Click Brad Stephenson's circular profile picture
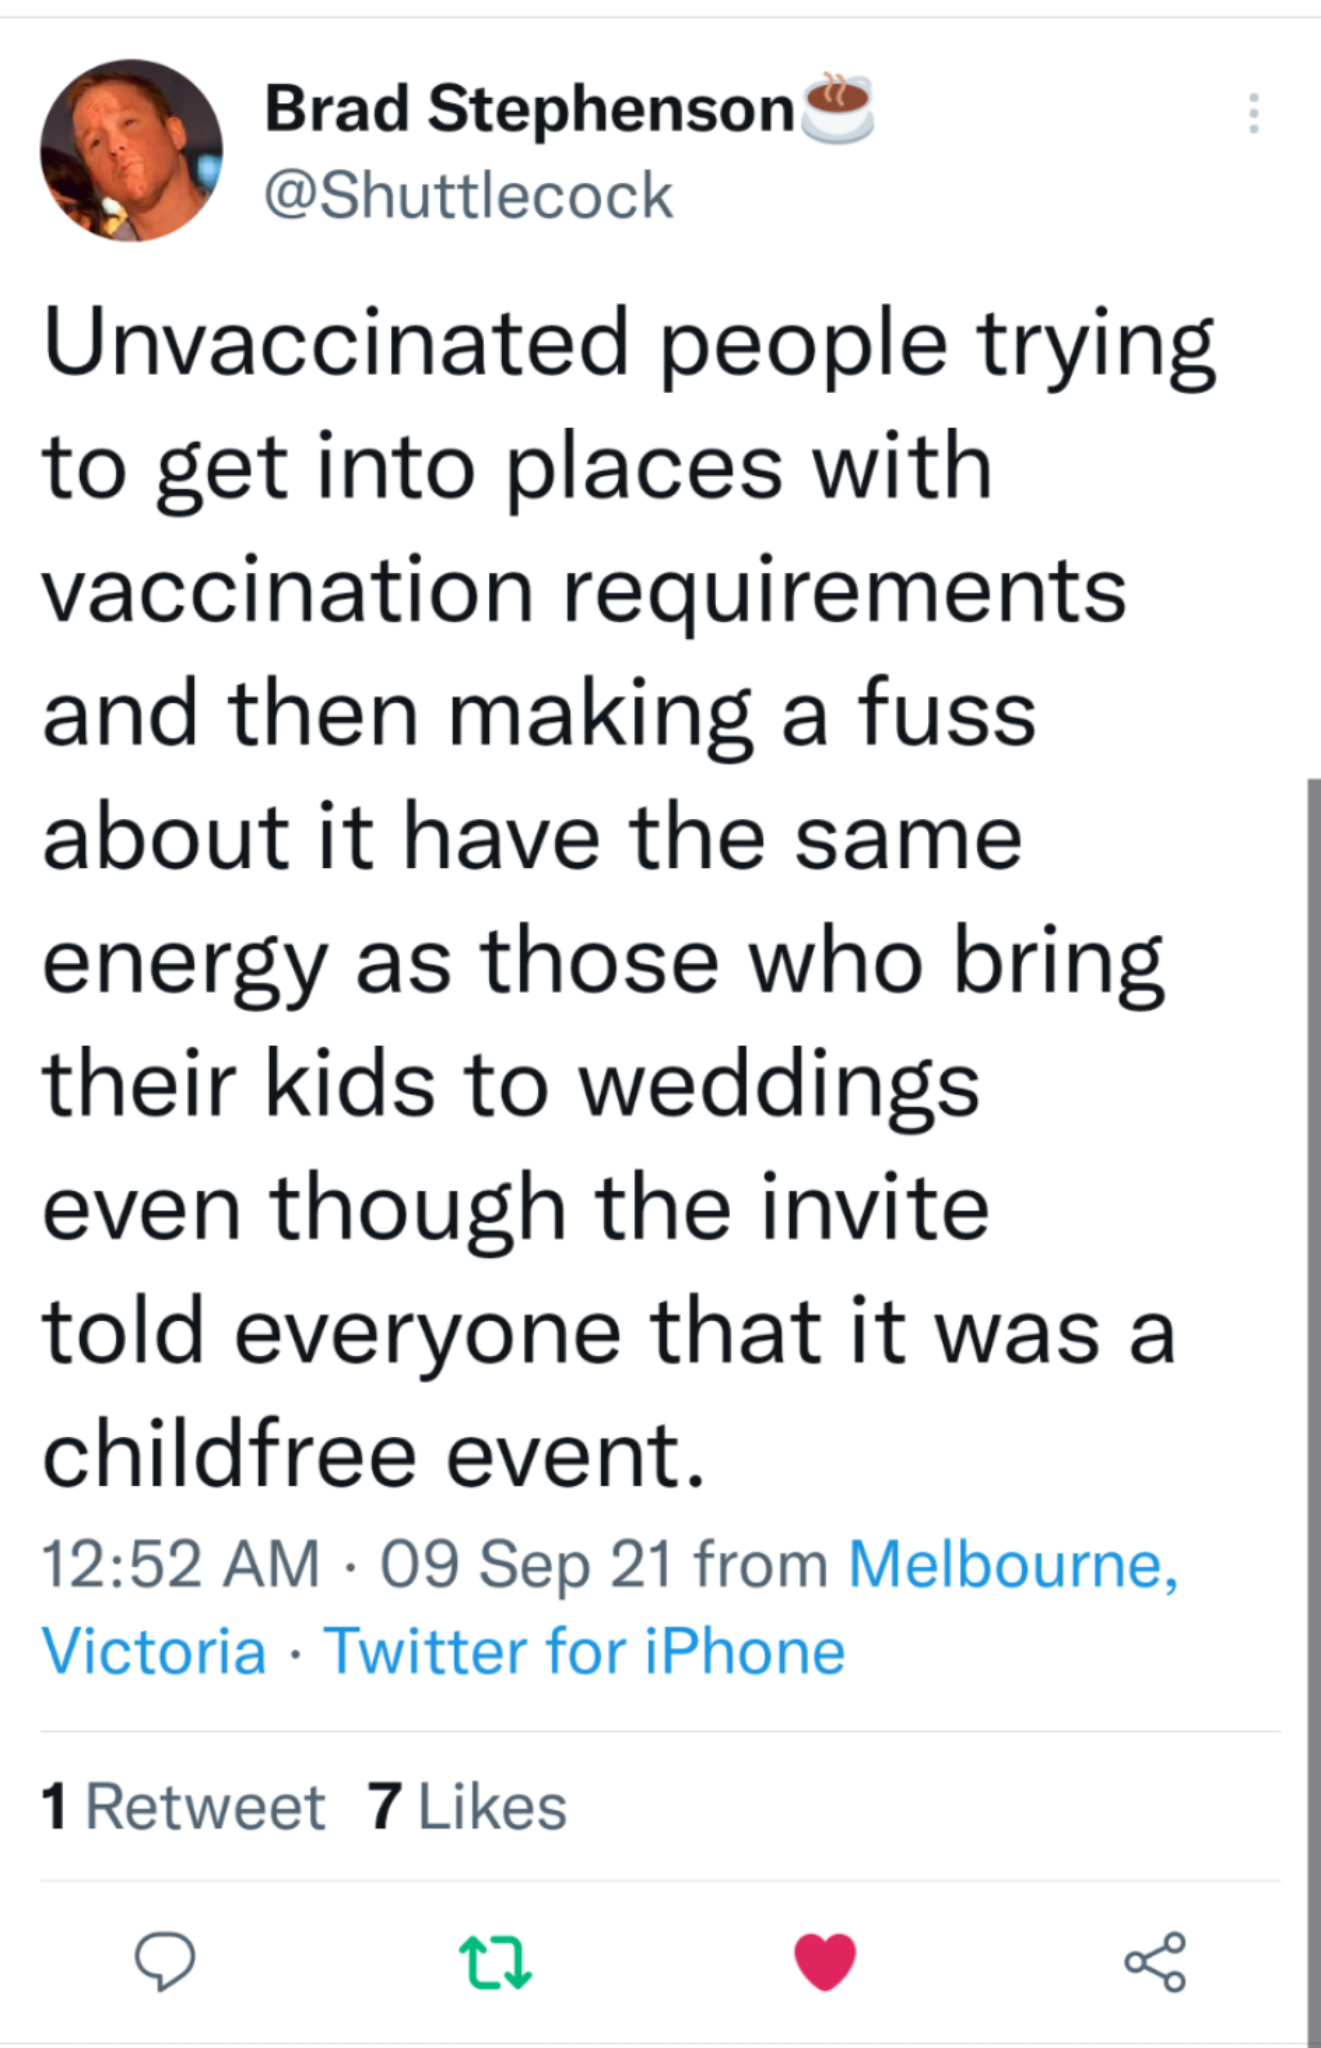 click(x=132, y=155)
